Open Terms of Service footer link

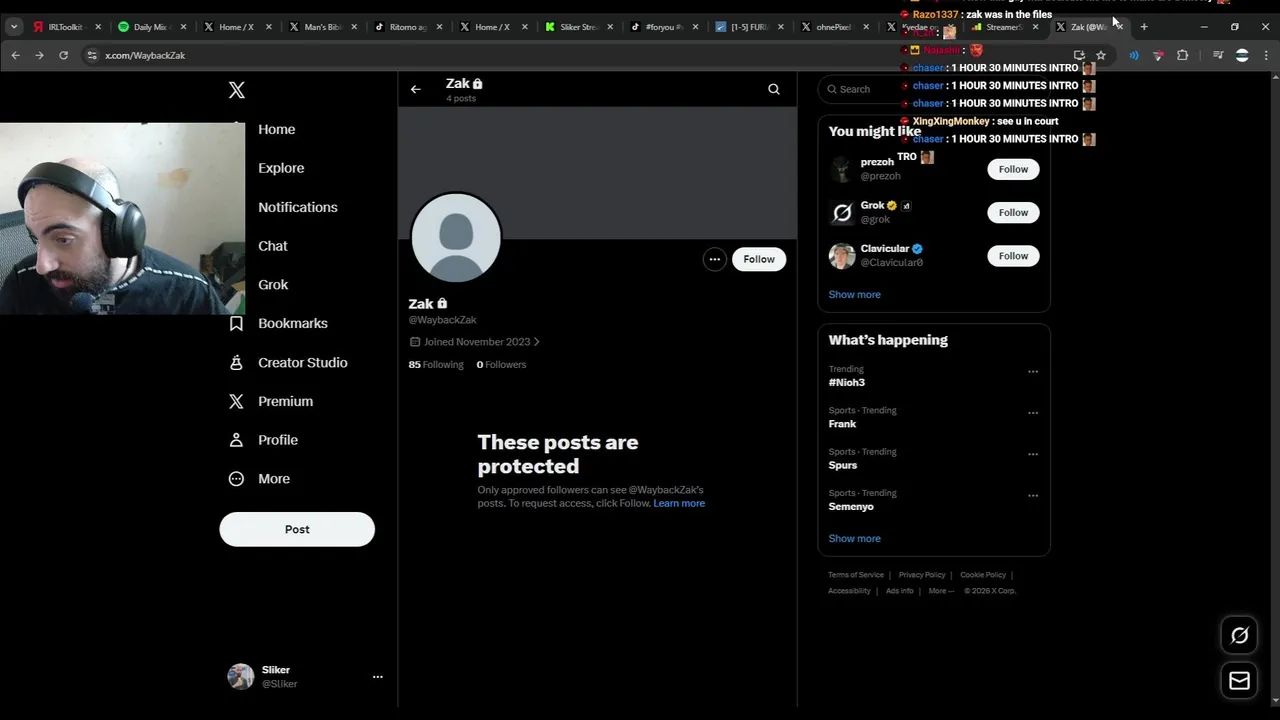coord(856,575)
